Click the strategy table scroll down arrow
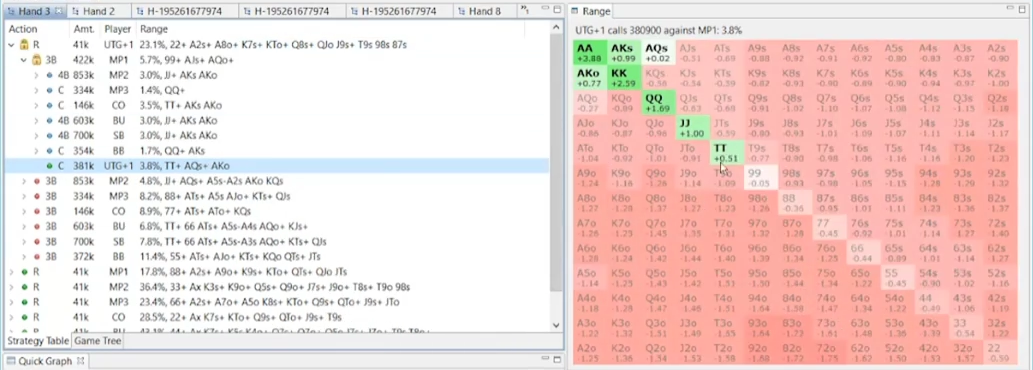The width and height of the screenshot is (1033, 370). pos(556,325)
